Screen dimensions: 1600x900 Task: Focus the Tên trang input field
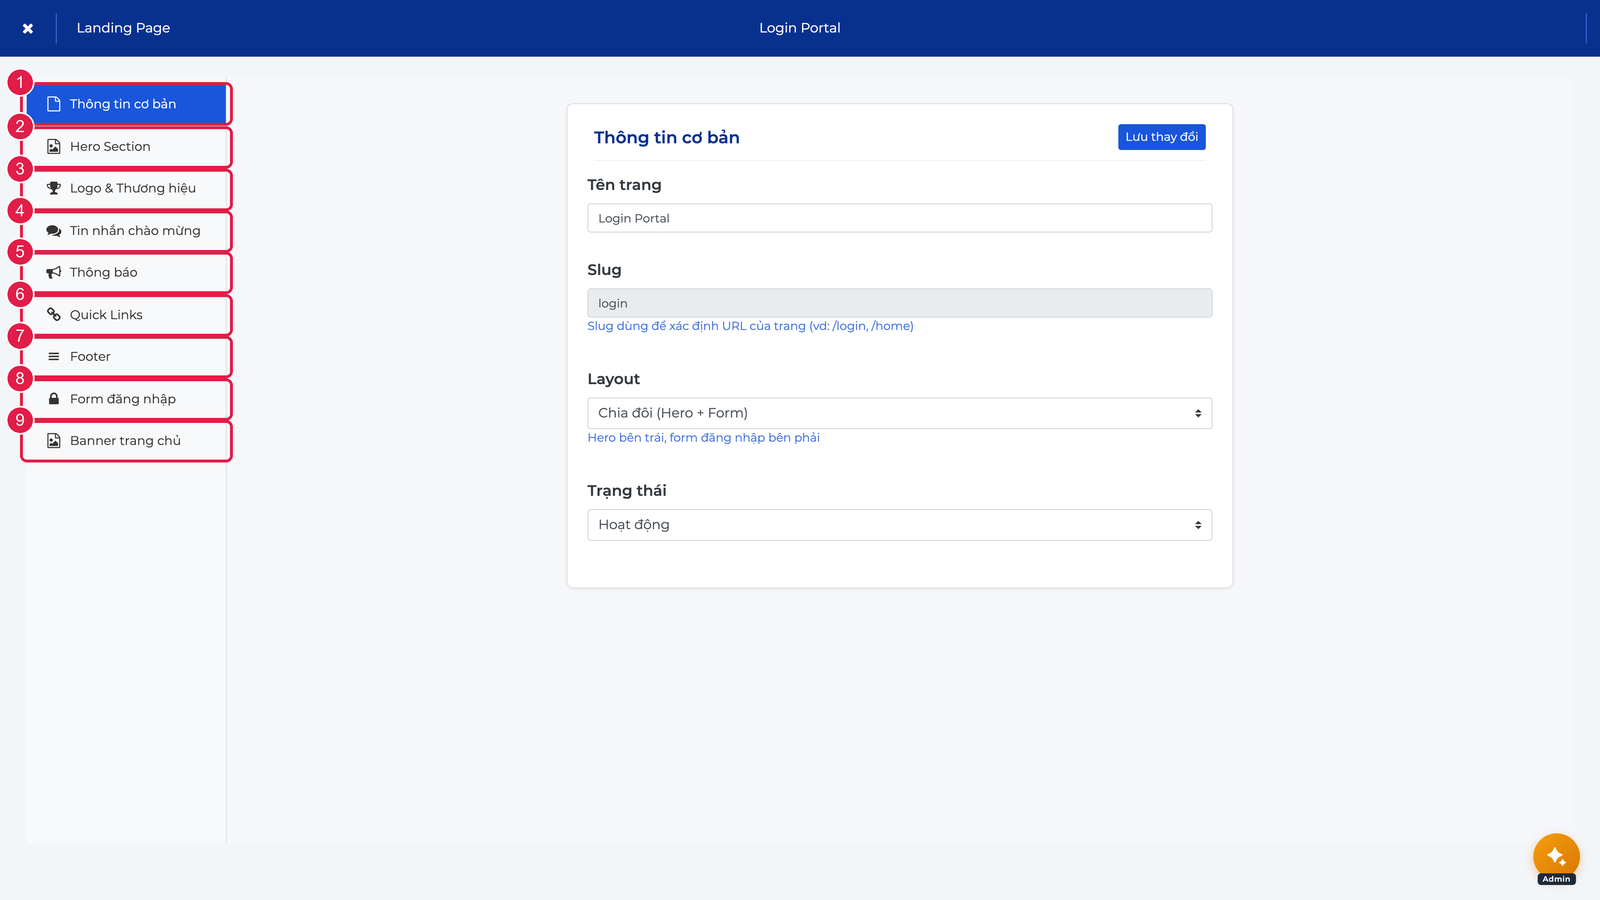[x=899, y=218]
